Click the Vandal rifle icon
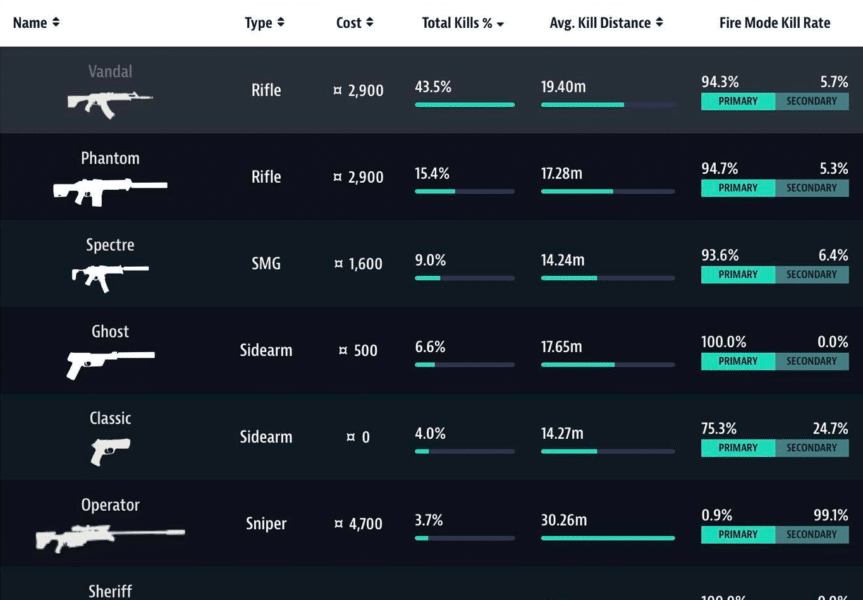Image resolution: width=863 pixels, height=600 pixels. pyautogui.click(x=110, y=105)
